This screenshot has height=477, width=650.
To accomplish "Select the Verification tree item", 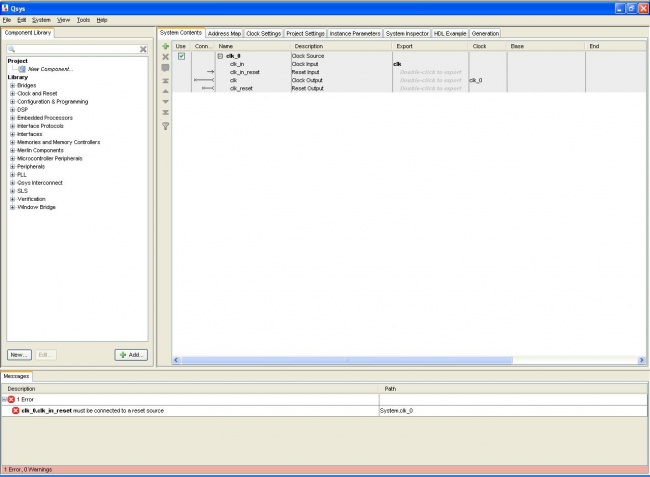I will click(32, 199).
